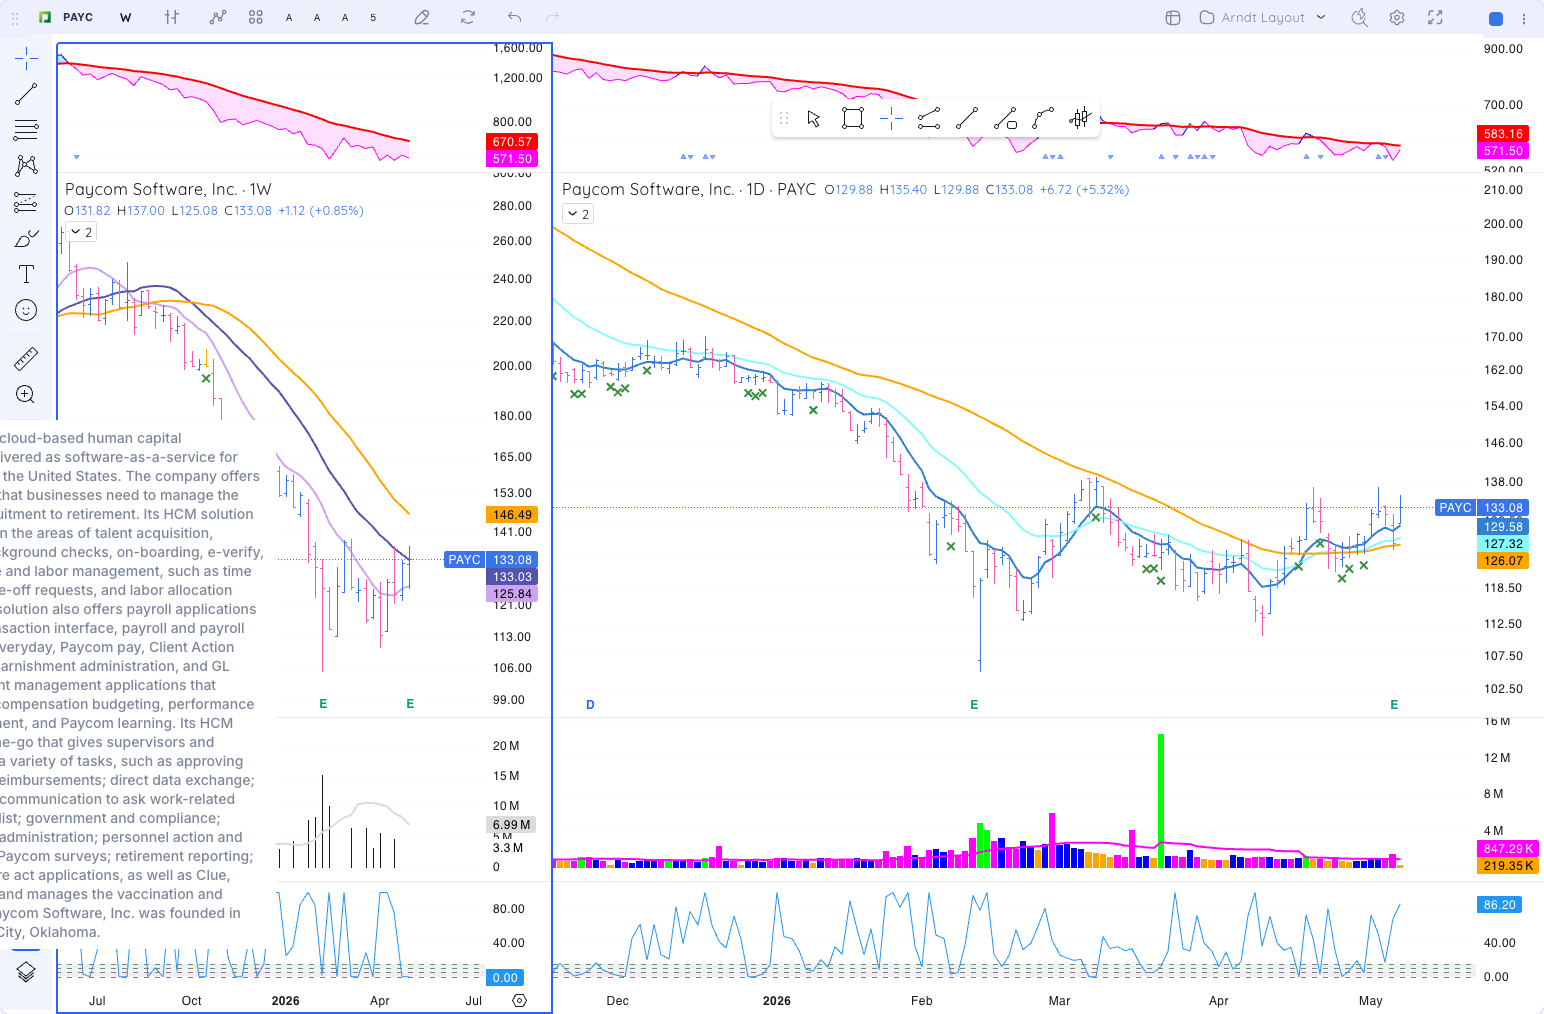The image size is (1544, 1014).
Task: Open chart settings gear in top bar
Action: point(1397,17)
